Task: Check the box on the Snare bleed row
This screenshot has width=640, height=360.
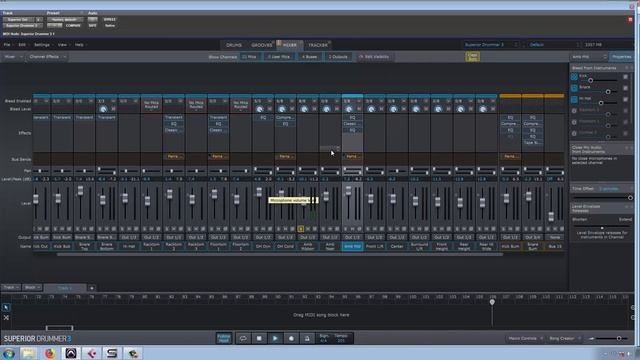Action: [625, 88]
